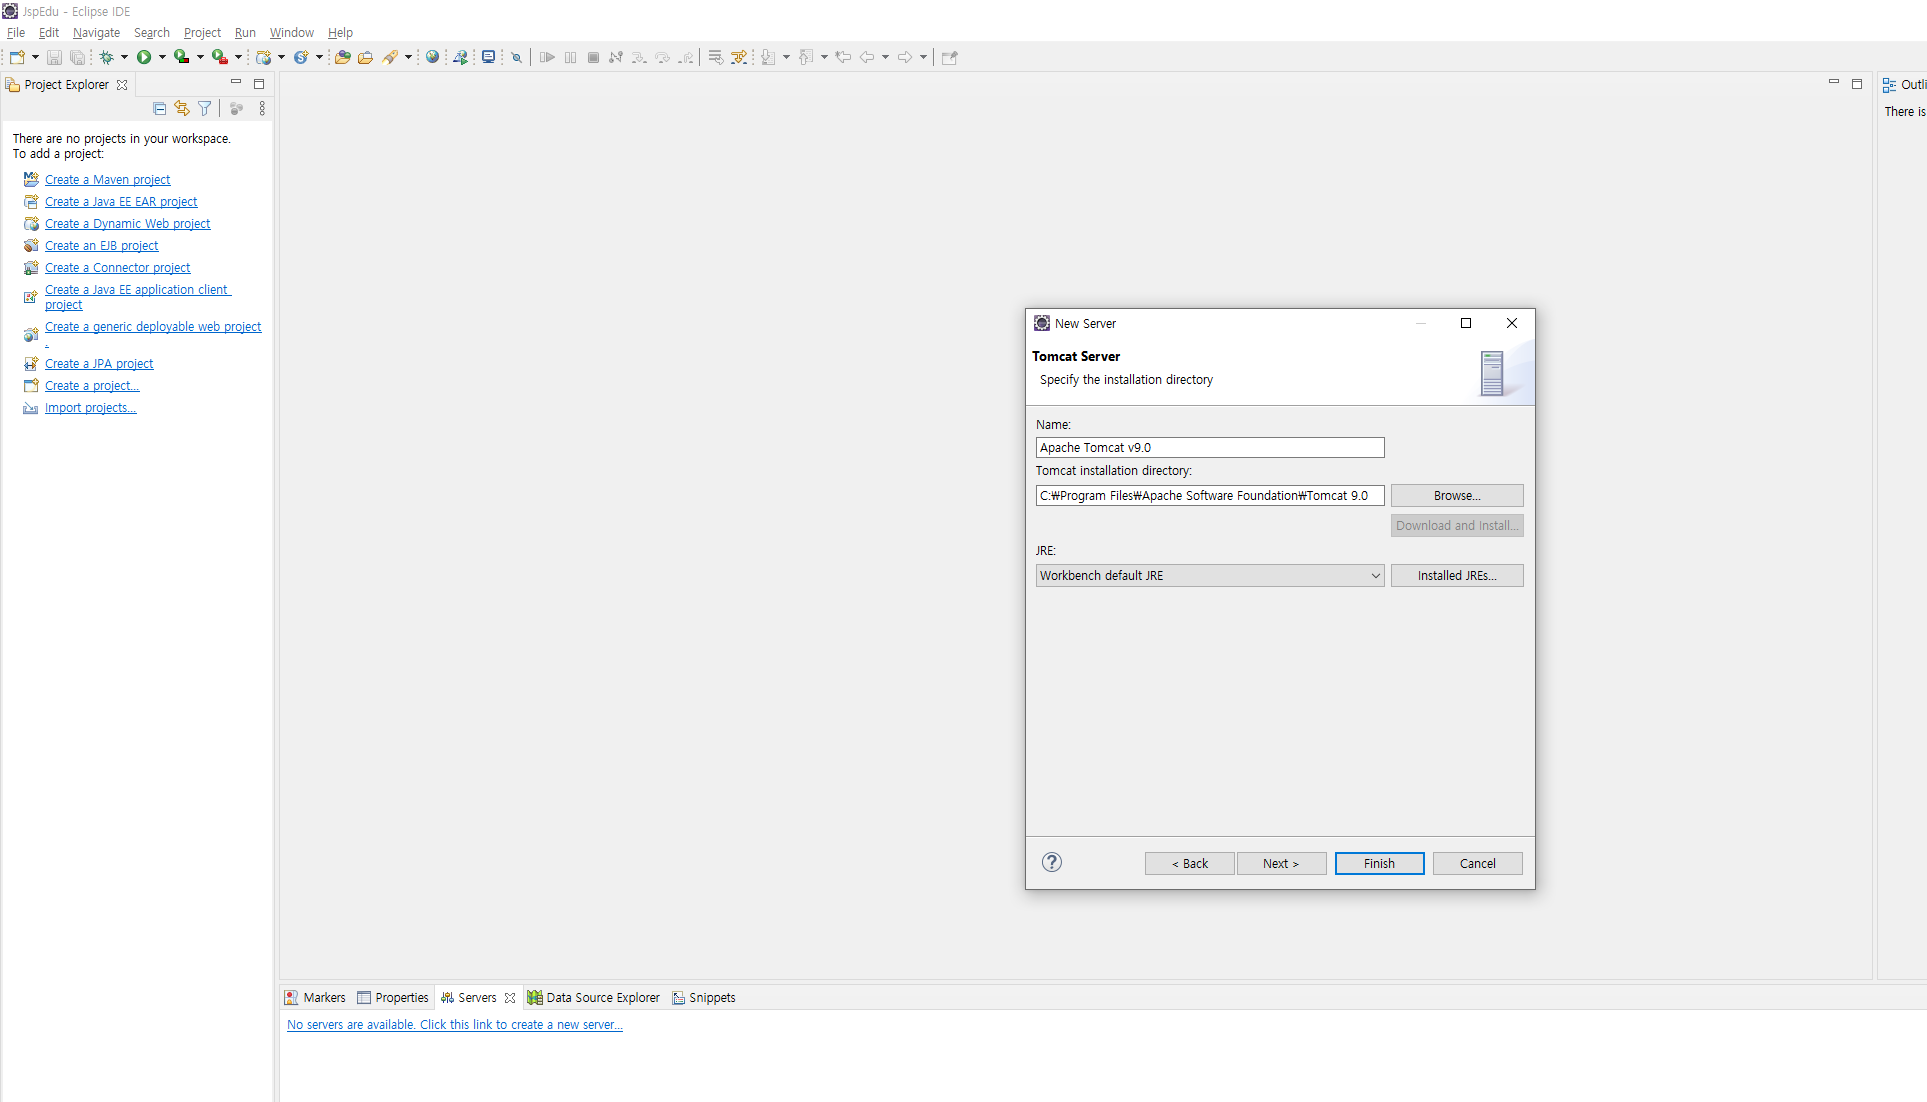
Task: Open the File menu
Action: pyautogui.click(x=16, y=32)
